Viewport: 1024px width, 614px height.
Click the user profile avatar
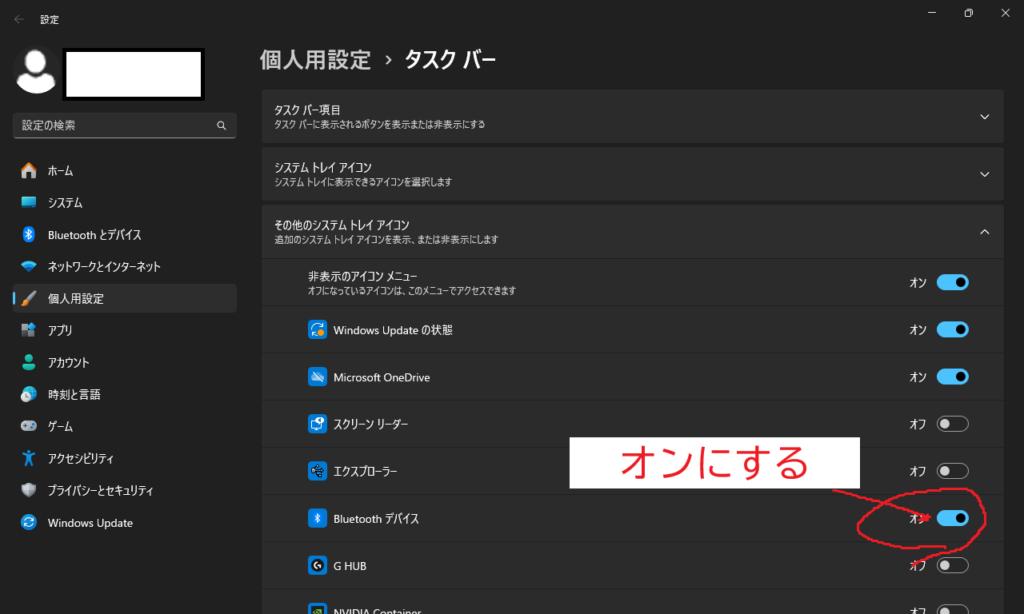tap(38, 70)
